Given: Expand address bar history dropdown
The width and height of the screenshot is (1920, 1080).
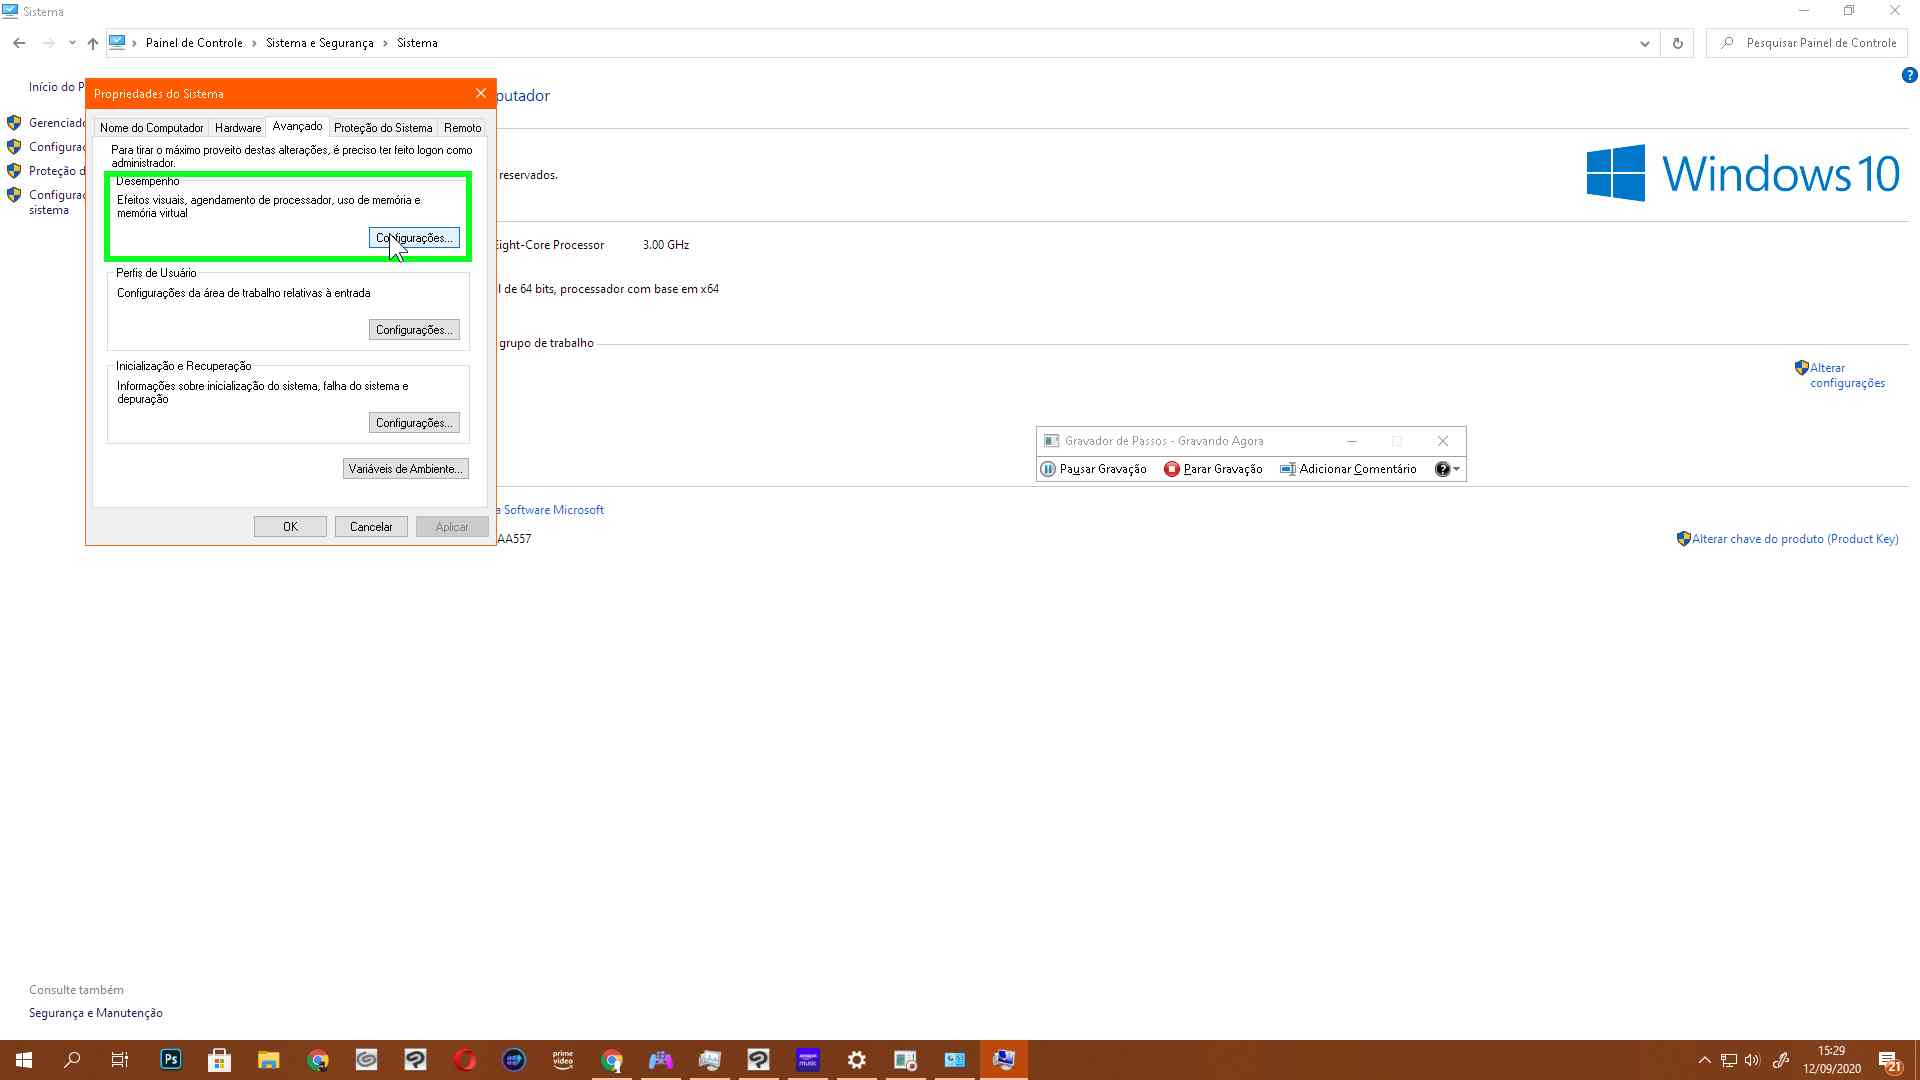Looking at the screenshot, I should click(x=1644, y=43).
